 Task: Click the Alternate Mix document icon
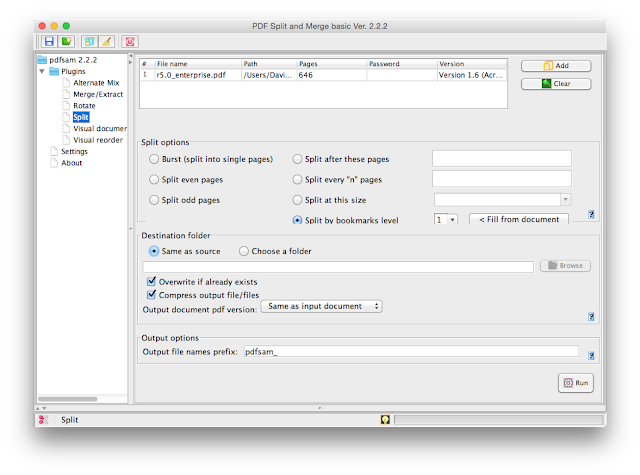point(66,83)
